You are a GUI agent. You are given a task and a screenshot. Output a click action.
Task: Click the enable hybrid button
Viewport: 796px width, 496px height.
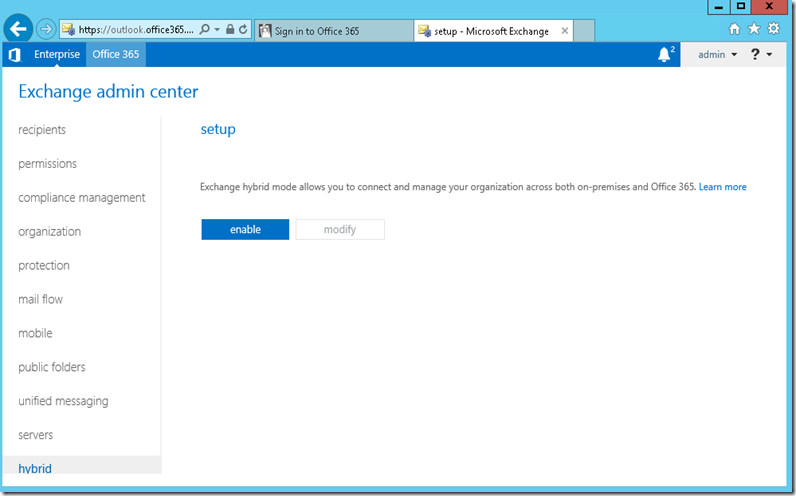coord(245,229)
